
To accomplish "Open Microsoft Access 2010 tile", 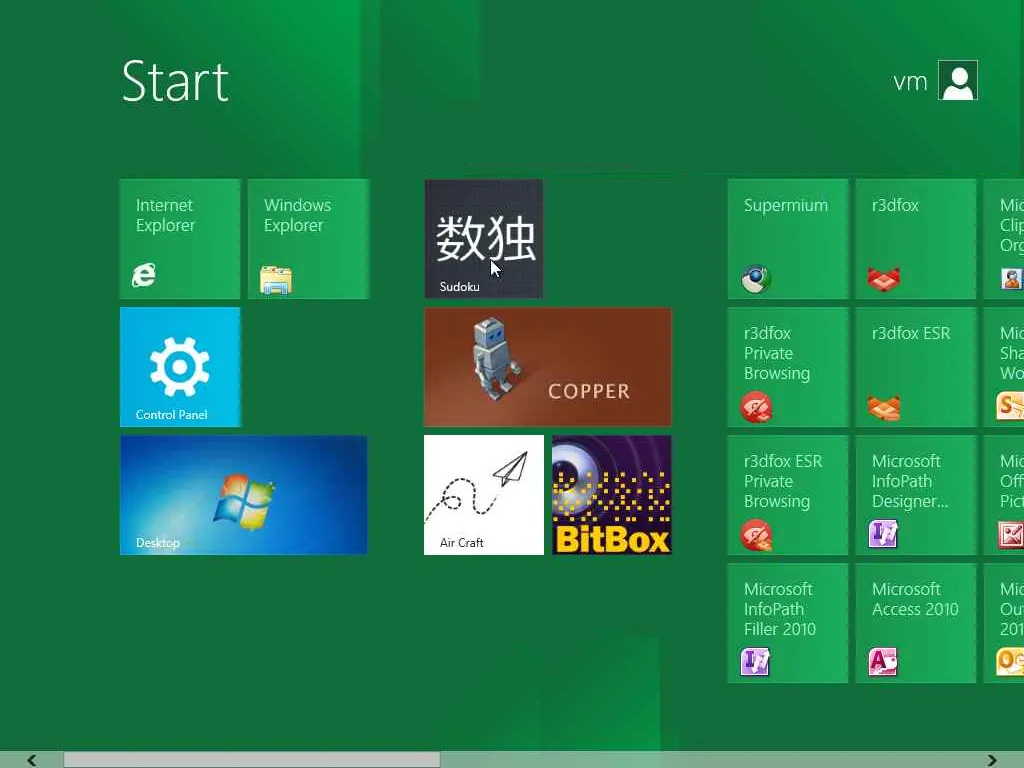I will 916,623.
